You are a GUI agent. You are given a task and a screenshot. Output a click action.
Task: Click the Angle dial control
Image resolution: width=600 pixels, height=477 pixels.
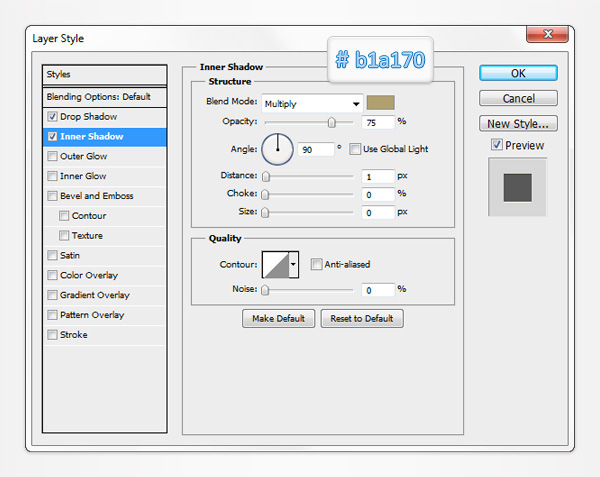277,150
